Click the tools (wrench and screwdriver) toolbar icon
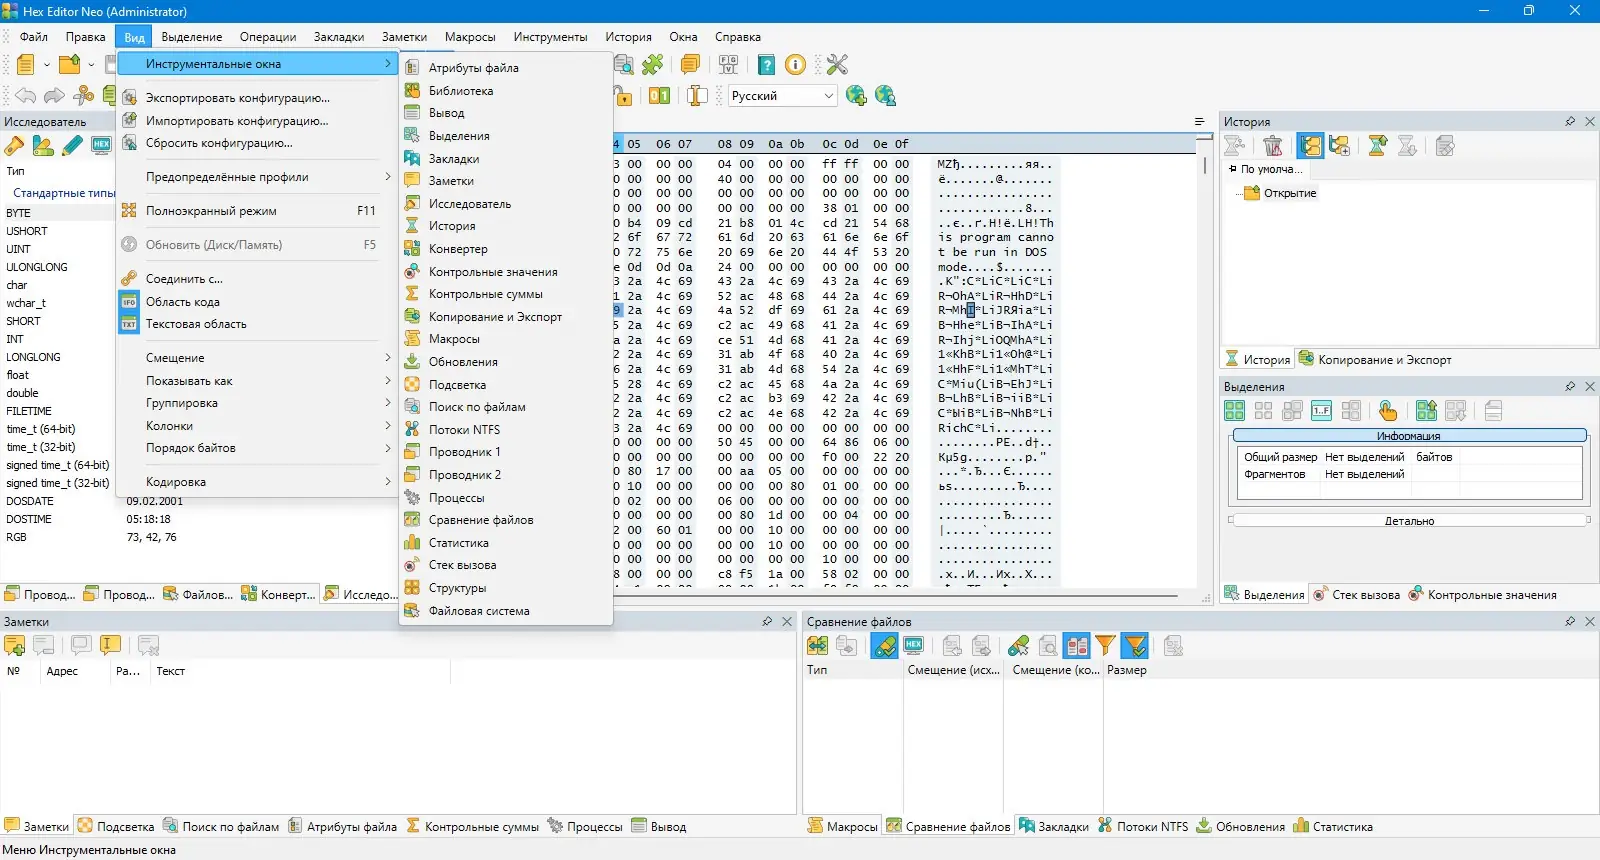Viewport: 1600px width, 860px height. coord(837,65)
